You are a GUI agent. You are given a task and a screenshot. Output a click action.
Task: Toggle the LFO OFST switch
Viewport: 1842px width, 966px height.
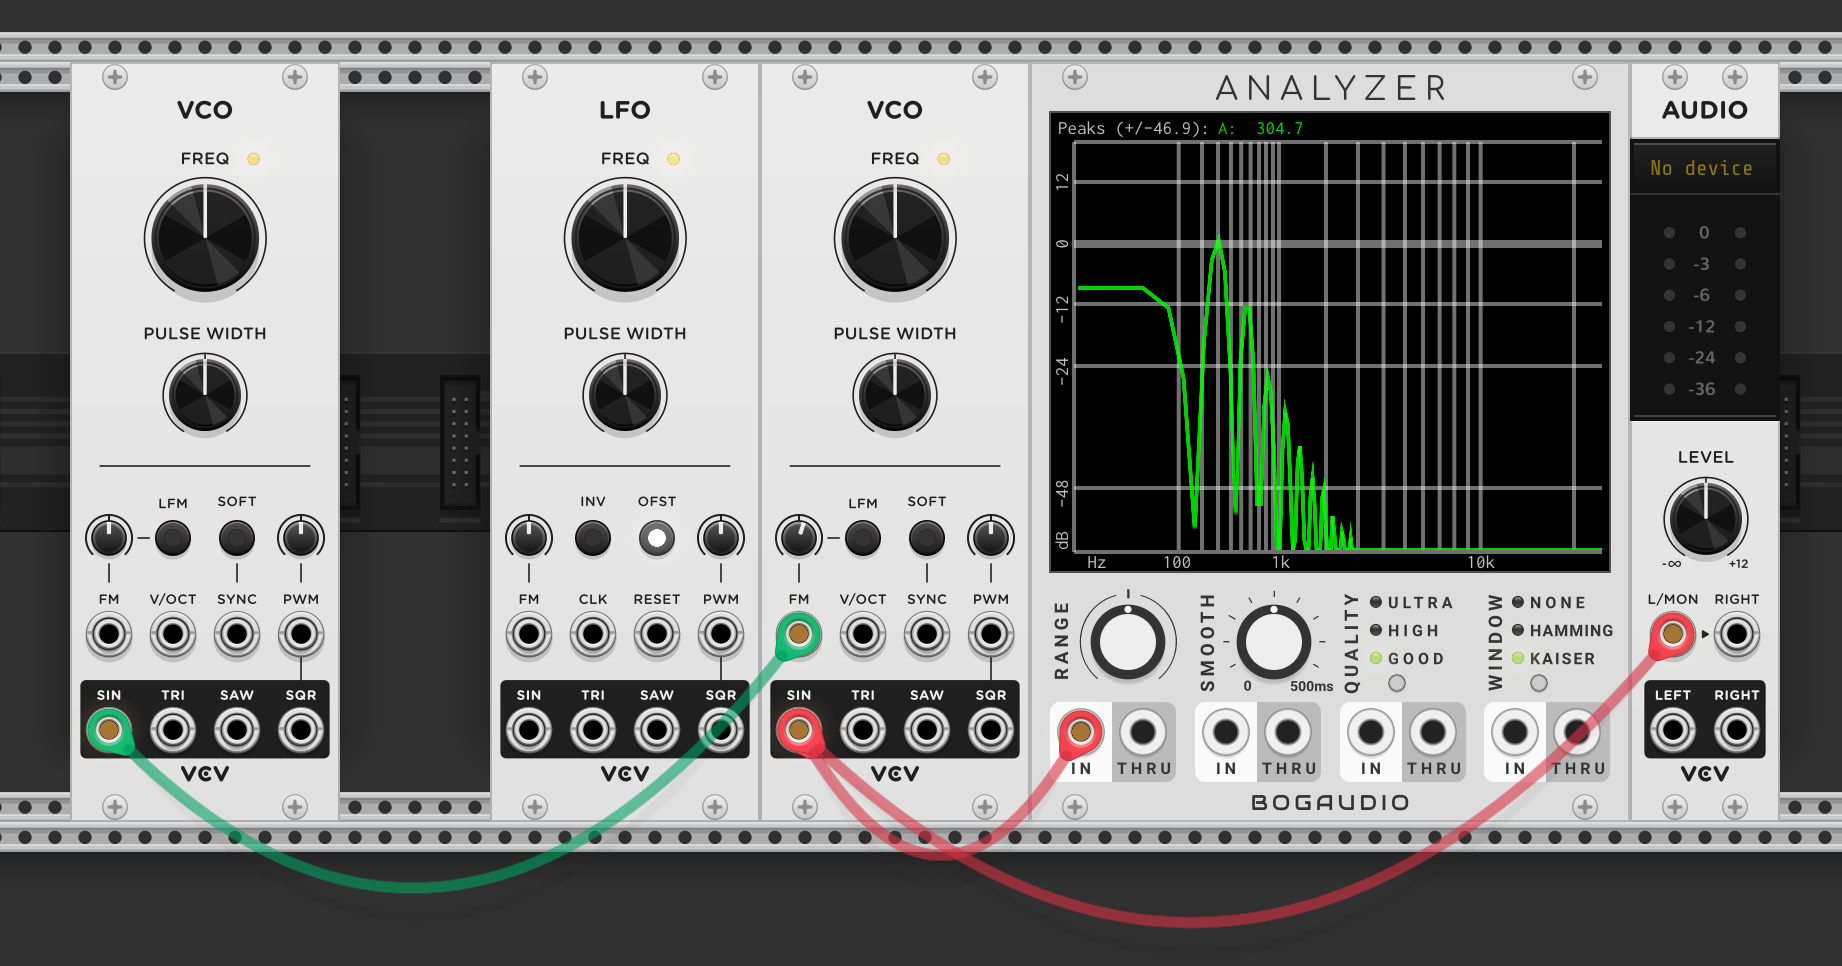tap(657, 538)
